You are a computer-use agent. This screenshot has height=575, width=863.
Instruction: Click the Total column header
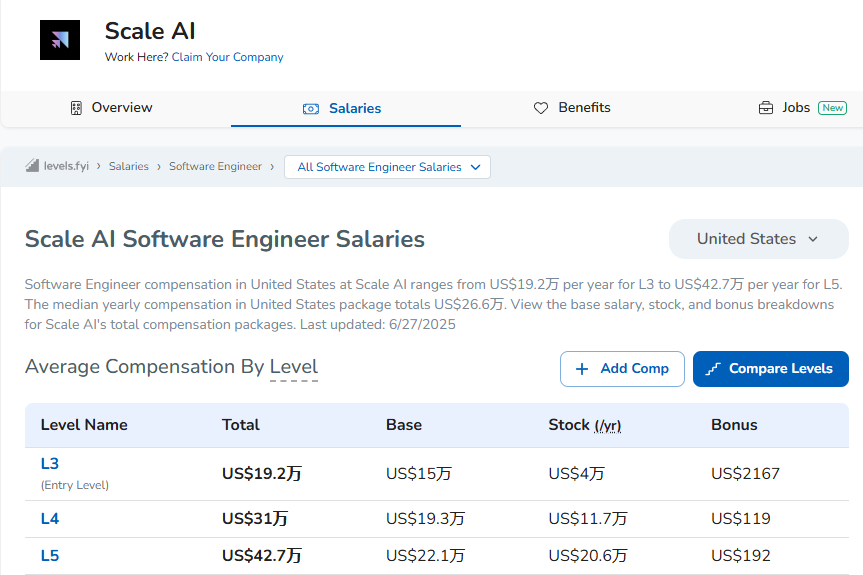[x=241, y=425]
